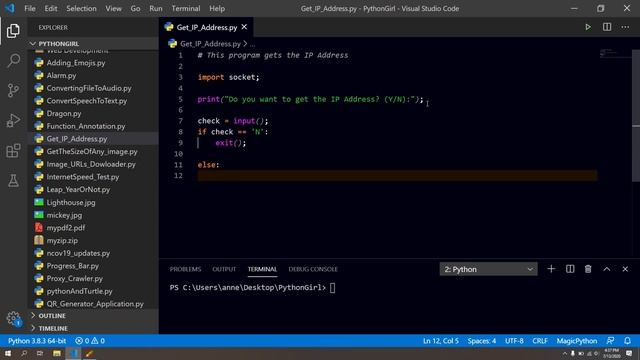
Task: Open the Search view in activity bar
Action: 13,60
